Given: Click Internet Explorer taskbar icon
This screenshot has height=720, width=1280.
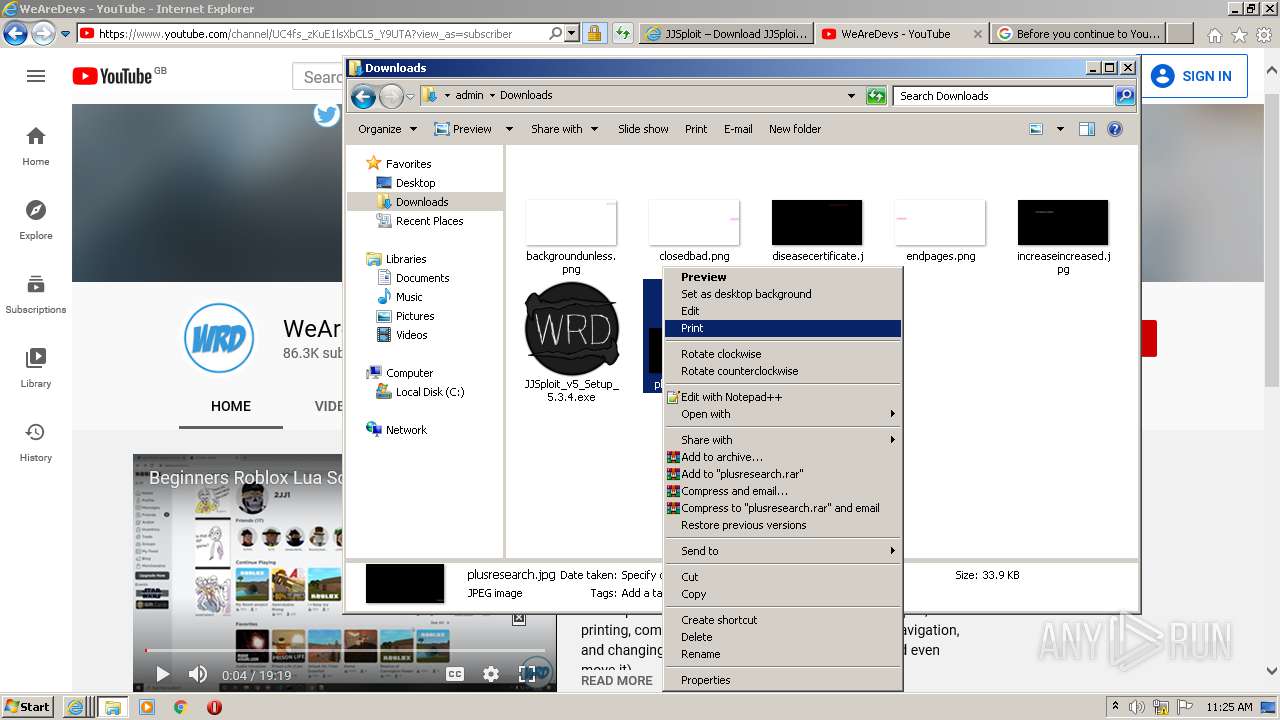Looking at the screenshot, I should pos(75,707).
